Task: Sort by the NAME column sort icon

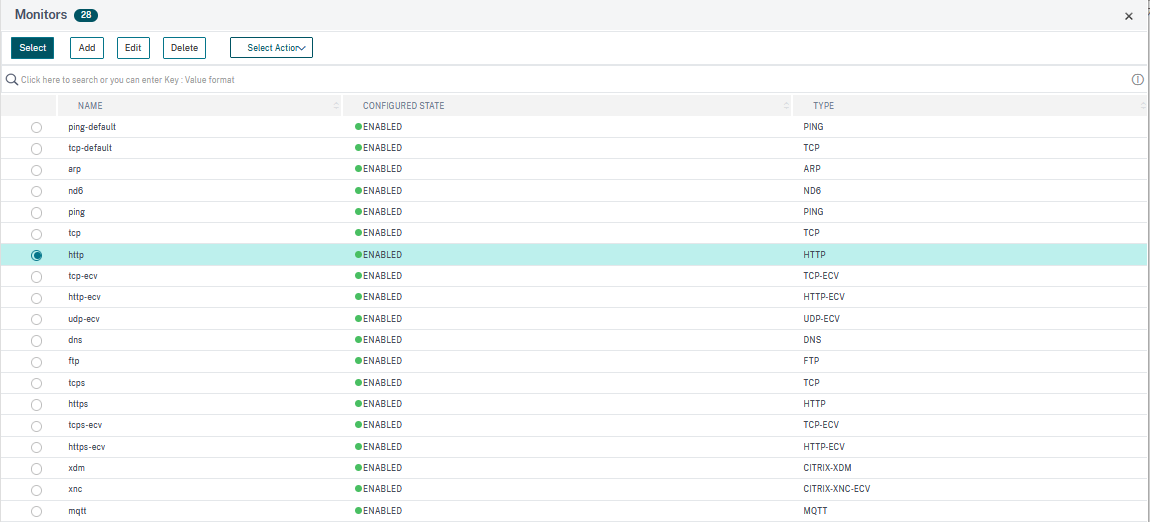Action: tap(336, 106)
